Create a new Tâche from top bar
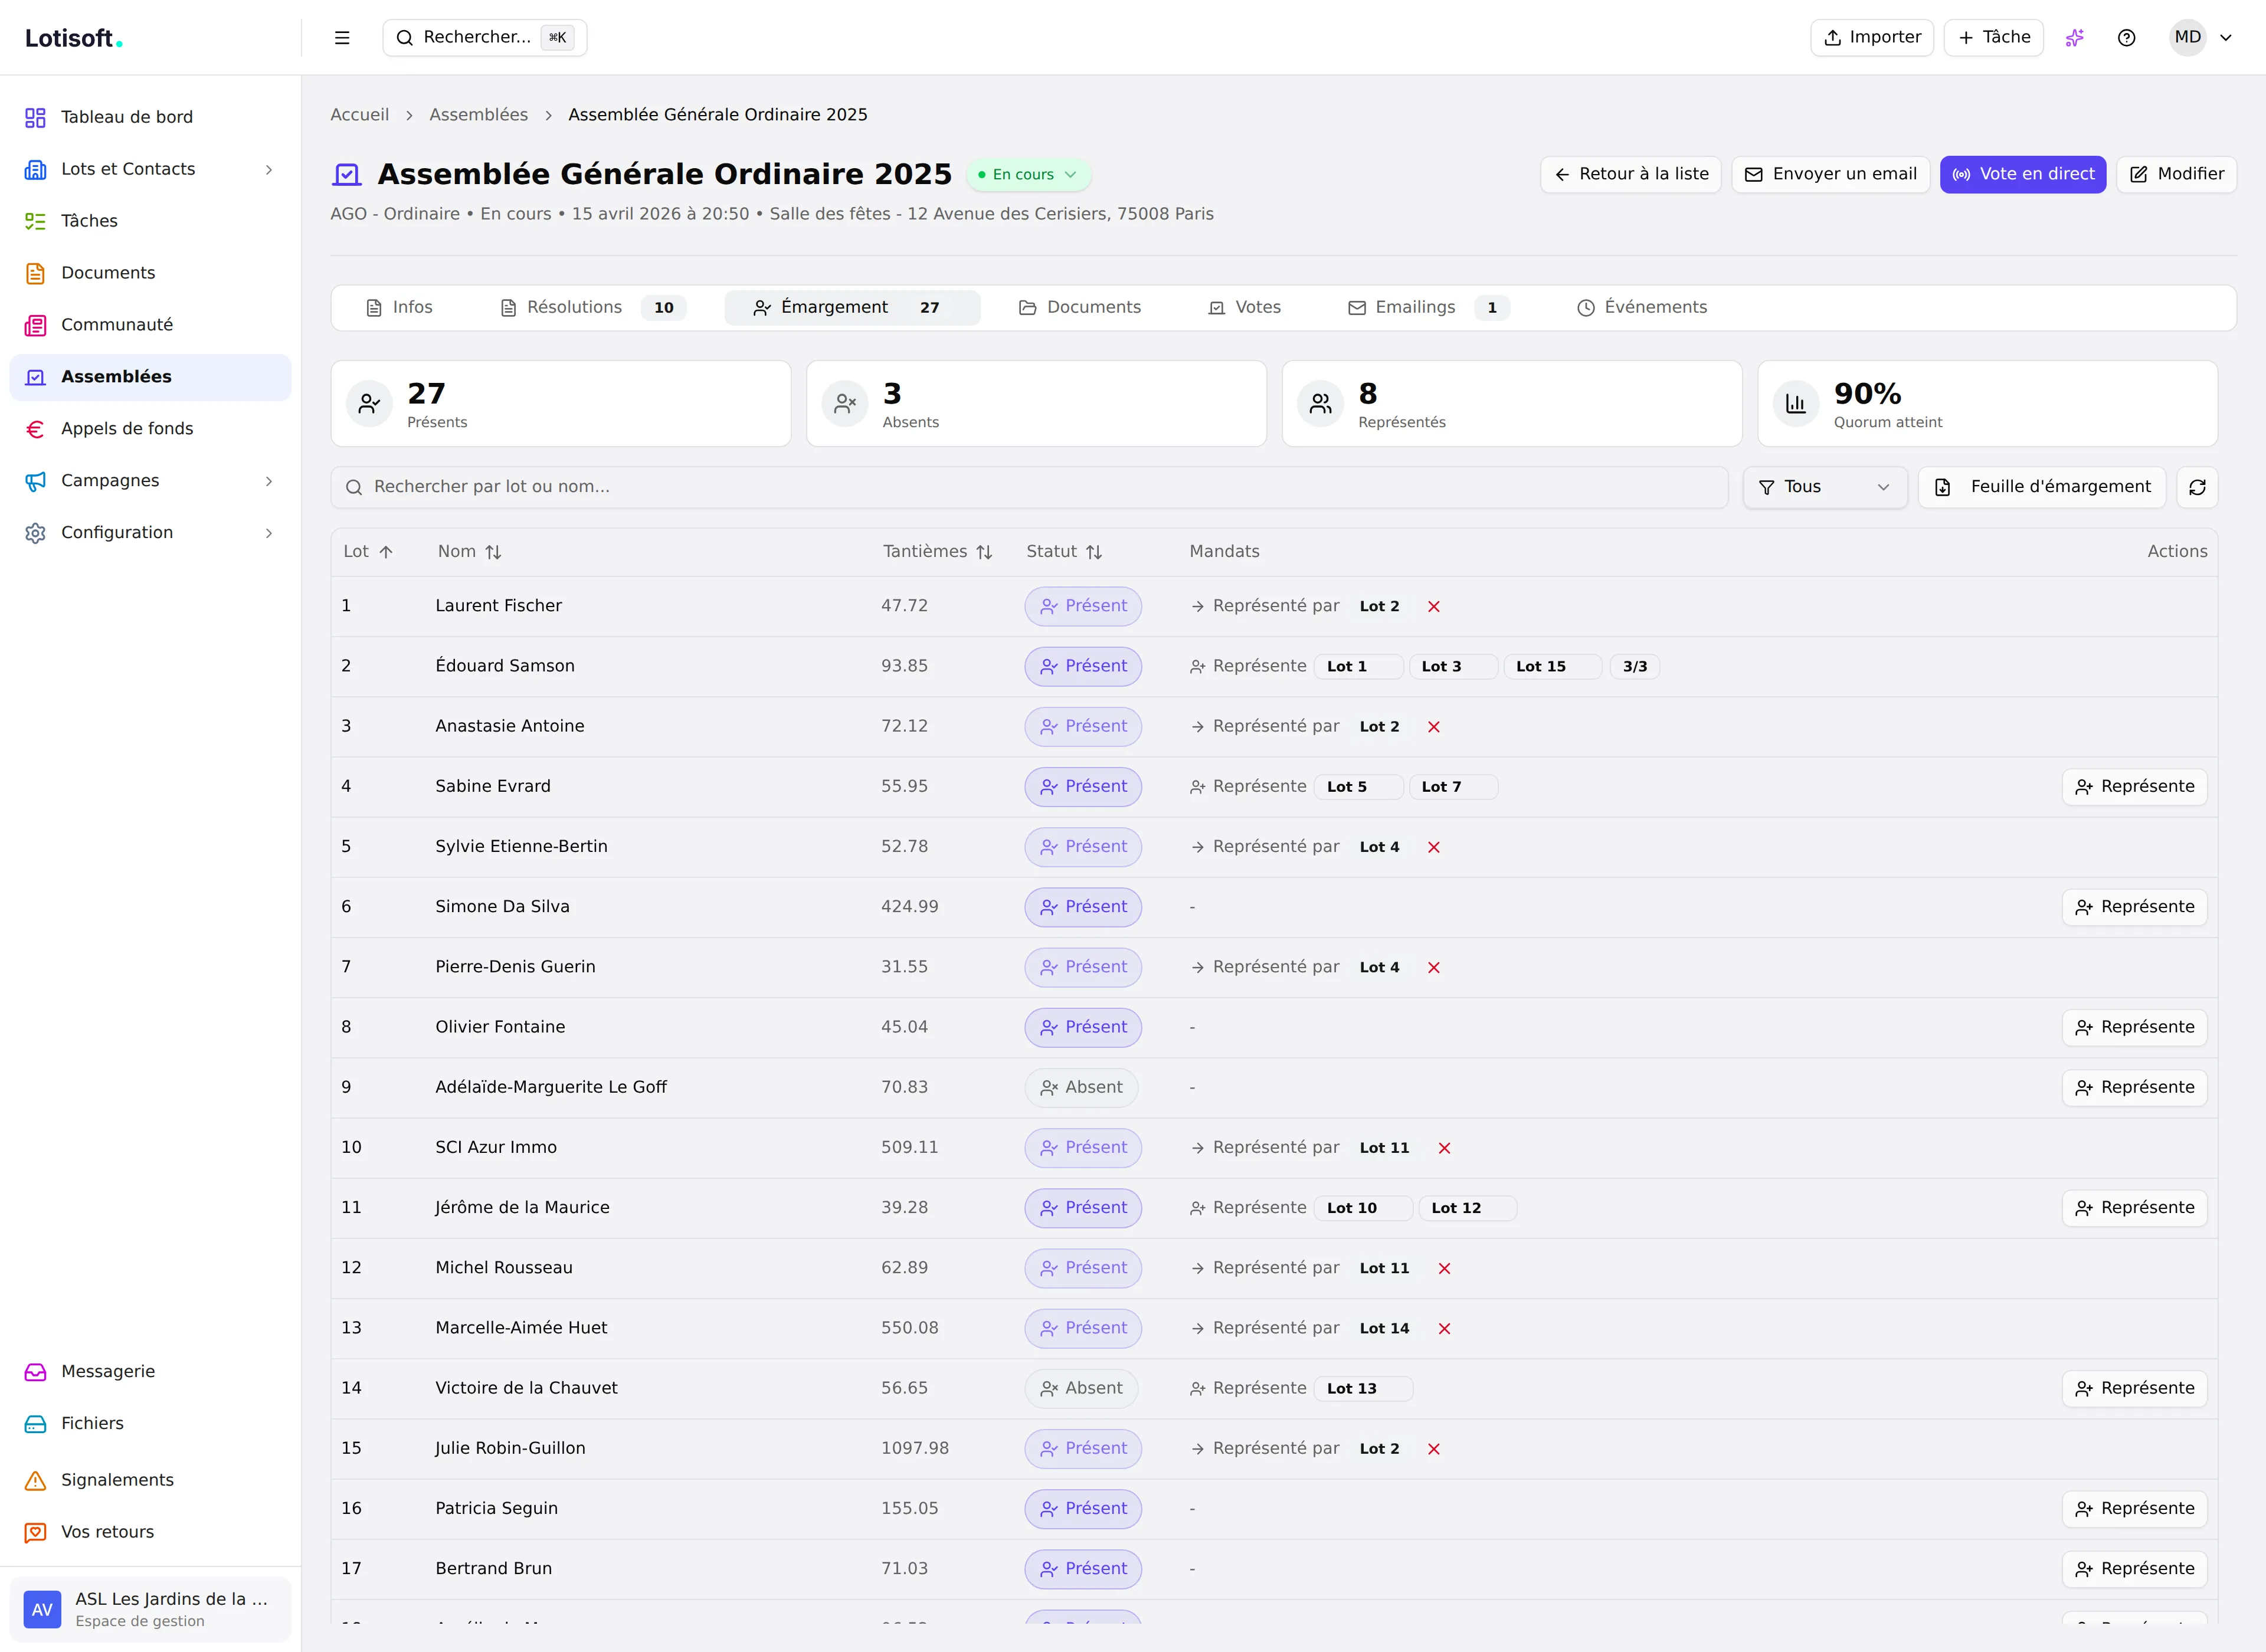2266x1652 pixels. (1994, 38)
